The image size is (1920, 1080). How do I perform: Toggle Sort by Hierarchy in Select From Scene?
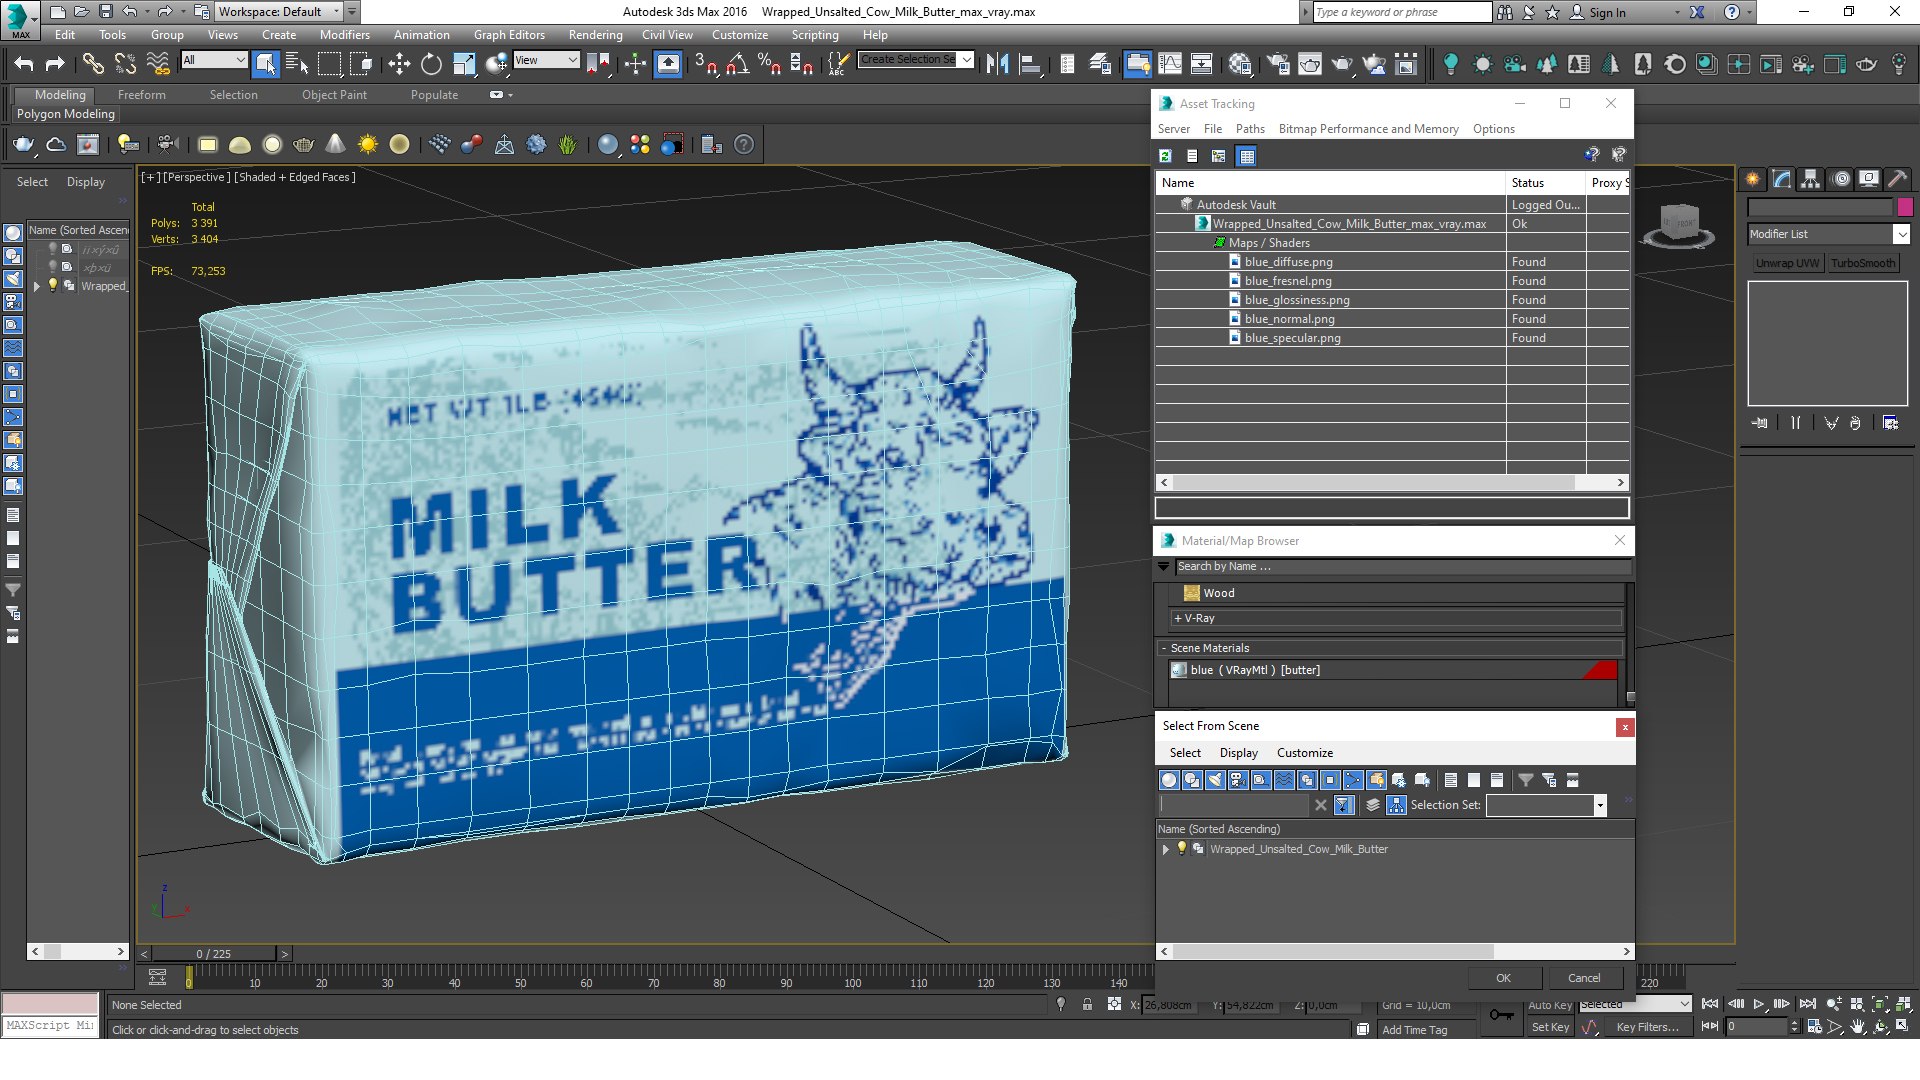1397,805
